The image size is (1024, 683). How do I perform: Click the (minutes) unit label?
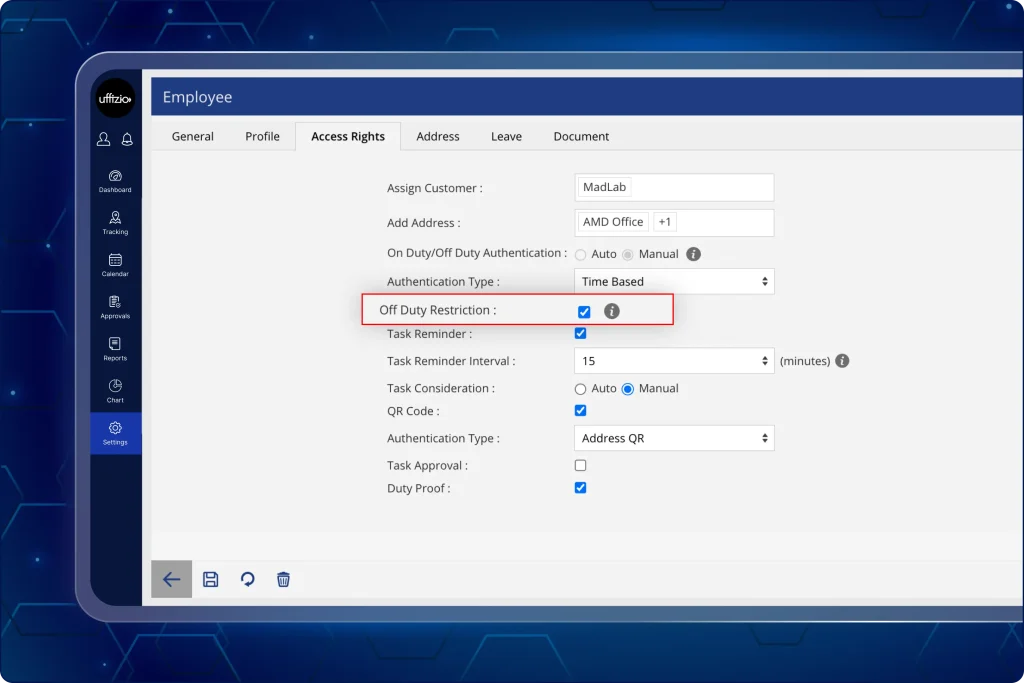click(805, 361)
